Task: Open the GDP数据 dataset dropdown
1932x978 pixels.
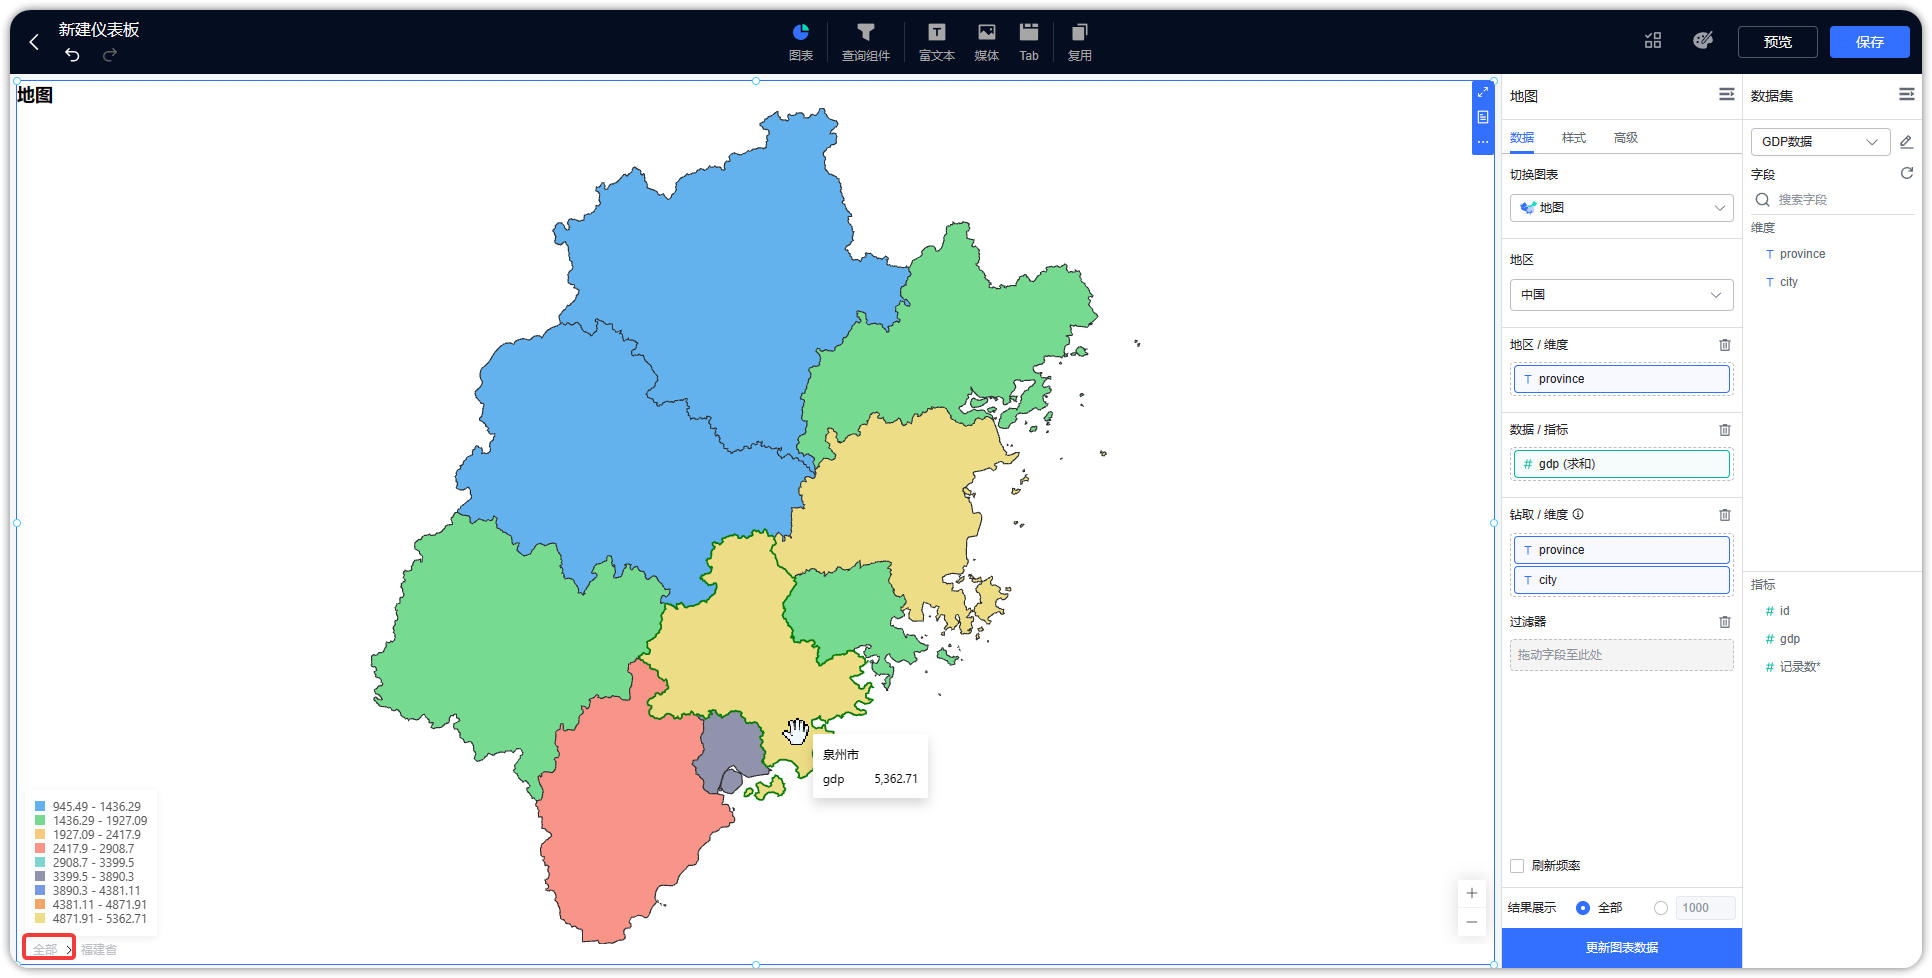Action: click(1820, 142)
